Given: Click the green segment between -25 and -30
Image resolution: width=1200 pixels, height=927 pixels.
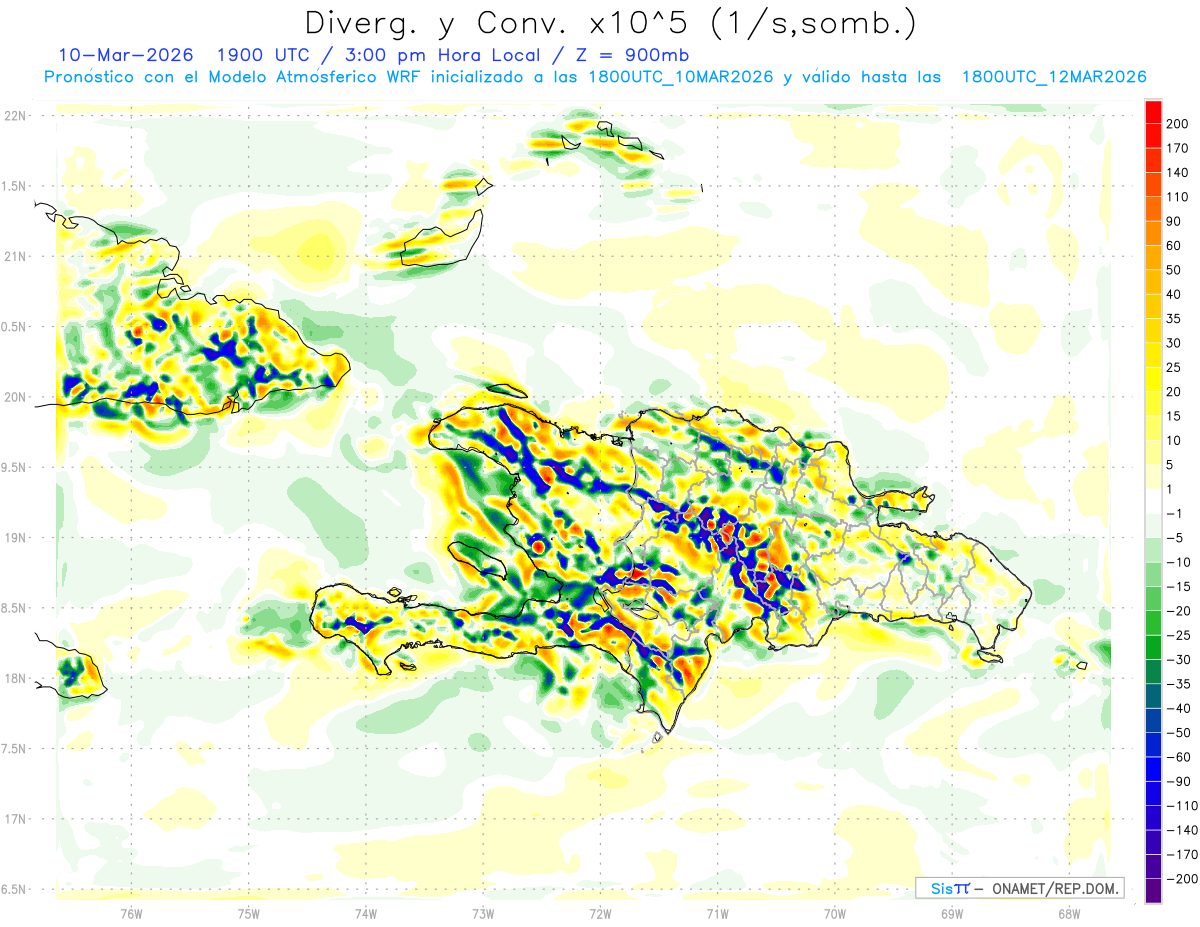Looking at the screenshot, I should [x=1153, y=648].
